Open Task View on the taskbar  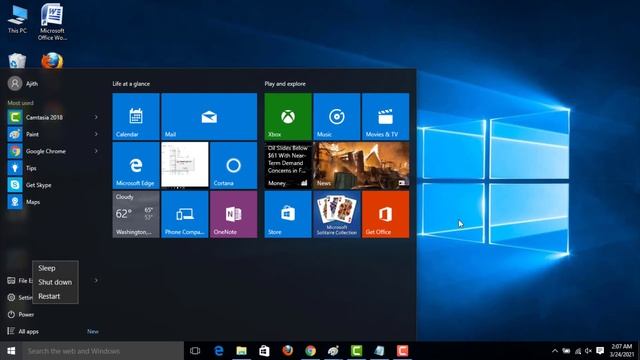click(x=195, y=351)
